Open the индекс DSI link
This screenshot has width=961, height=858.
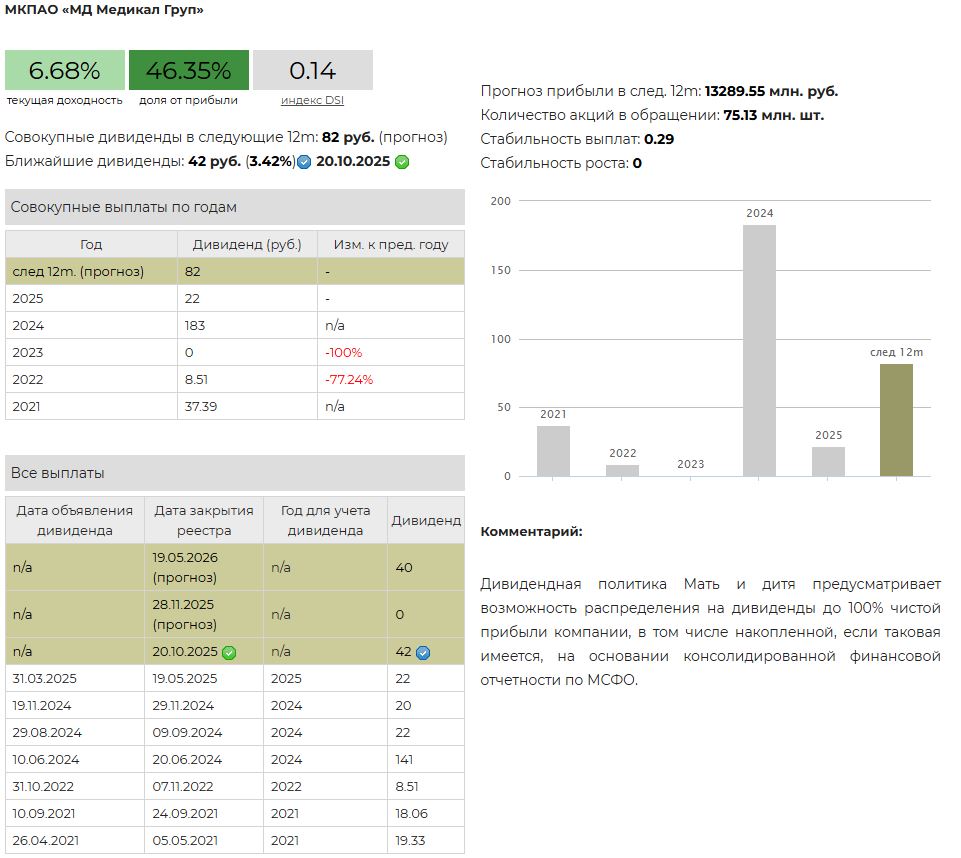tap(312, 100)
